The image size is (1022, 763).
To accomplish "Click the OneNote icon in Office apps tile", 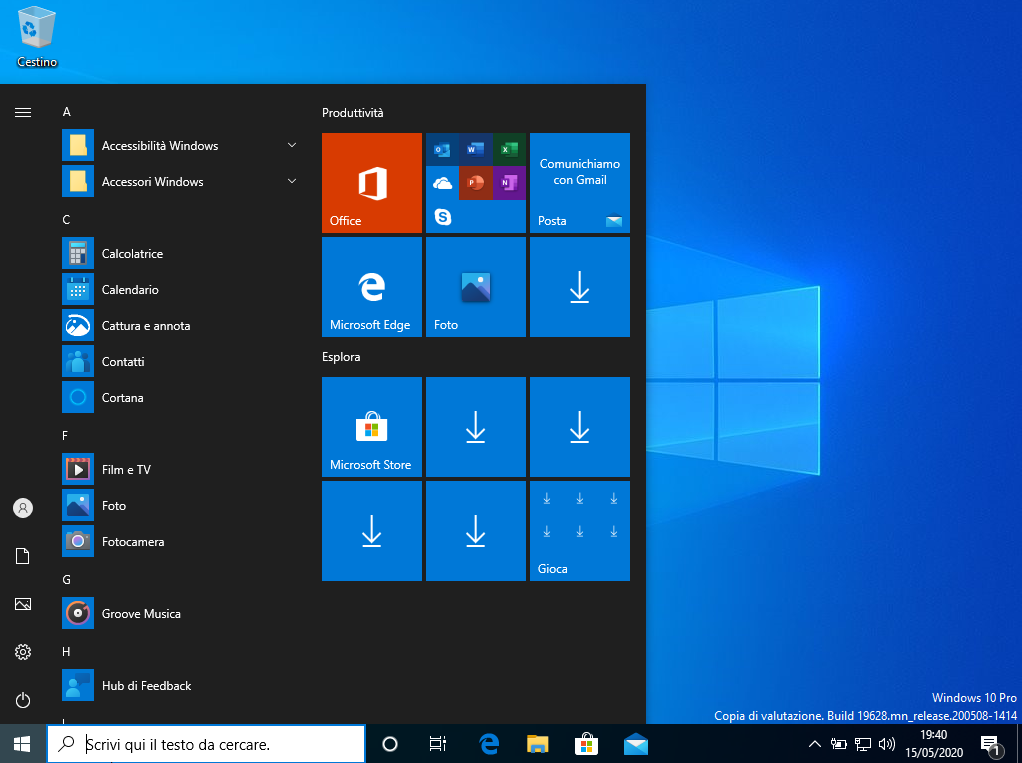I will [509, 183].
